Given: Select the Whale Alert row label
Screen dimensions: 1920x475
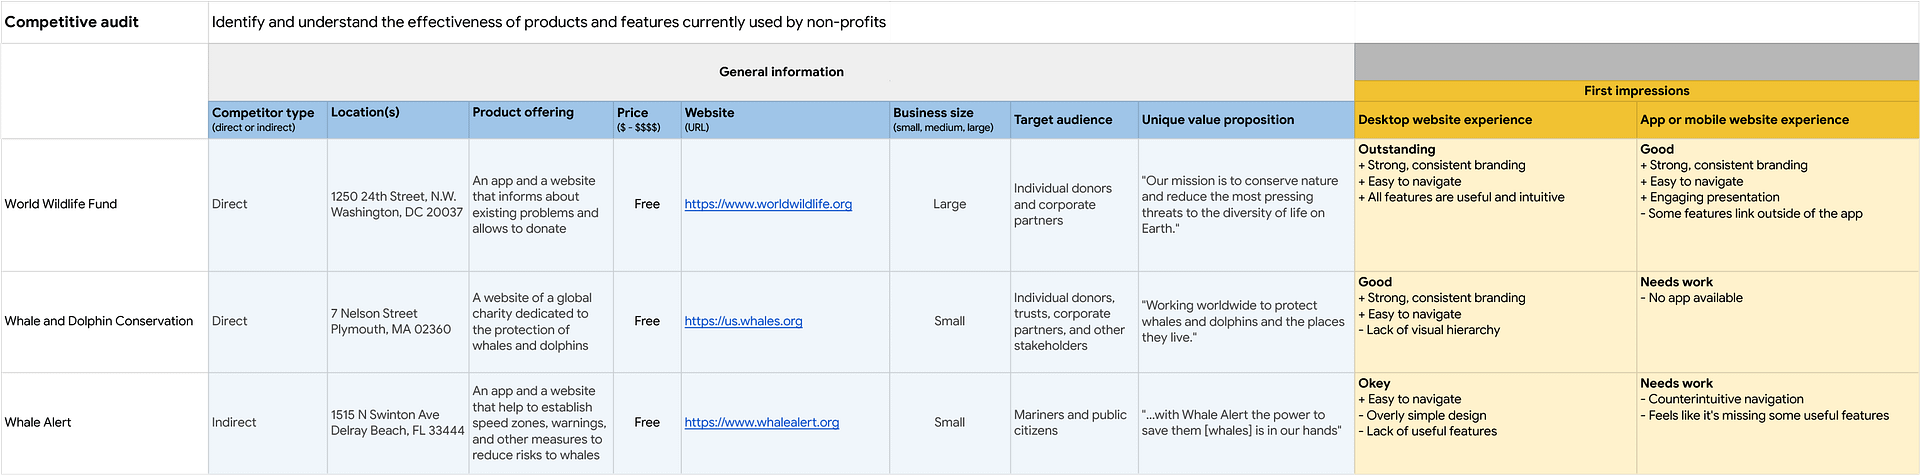Looking at the screenshot, I should coord(38,422).
